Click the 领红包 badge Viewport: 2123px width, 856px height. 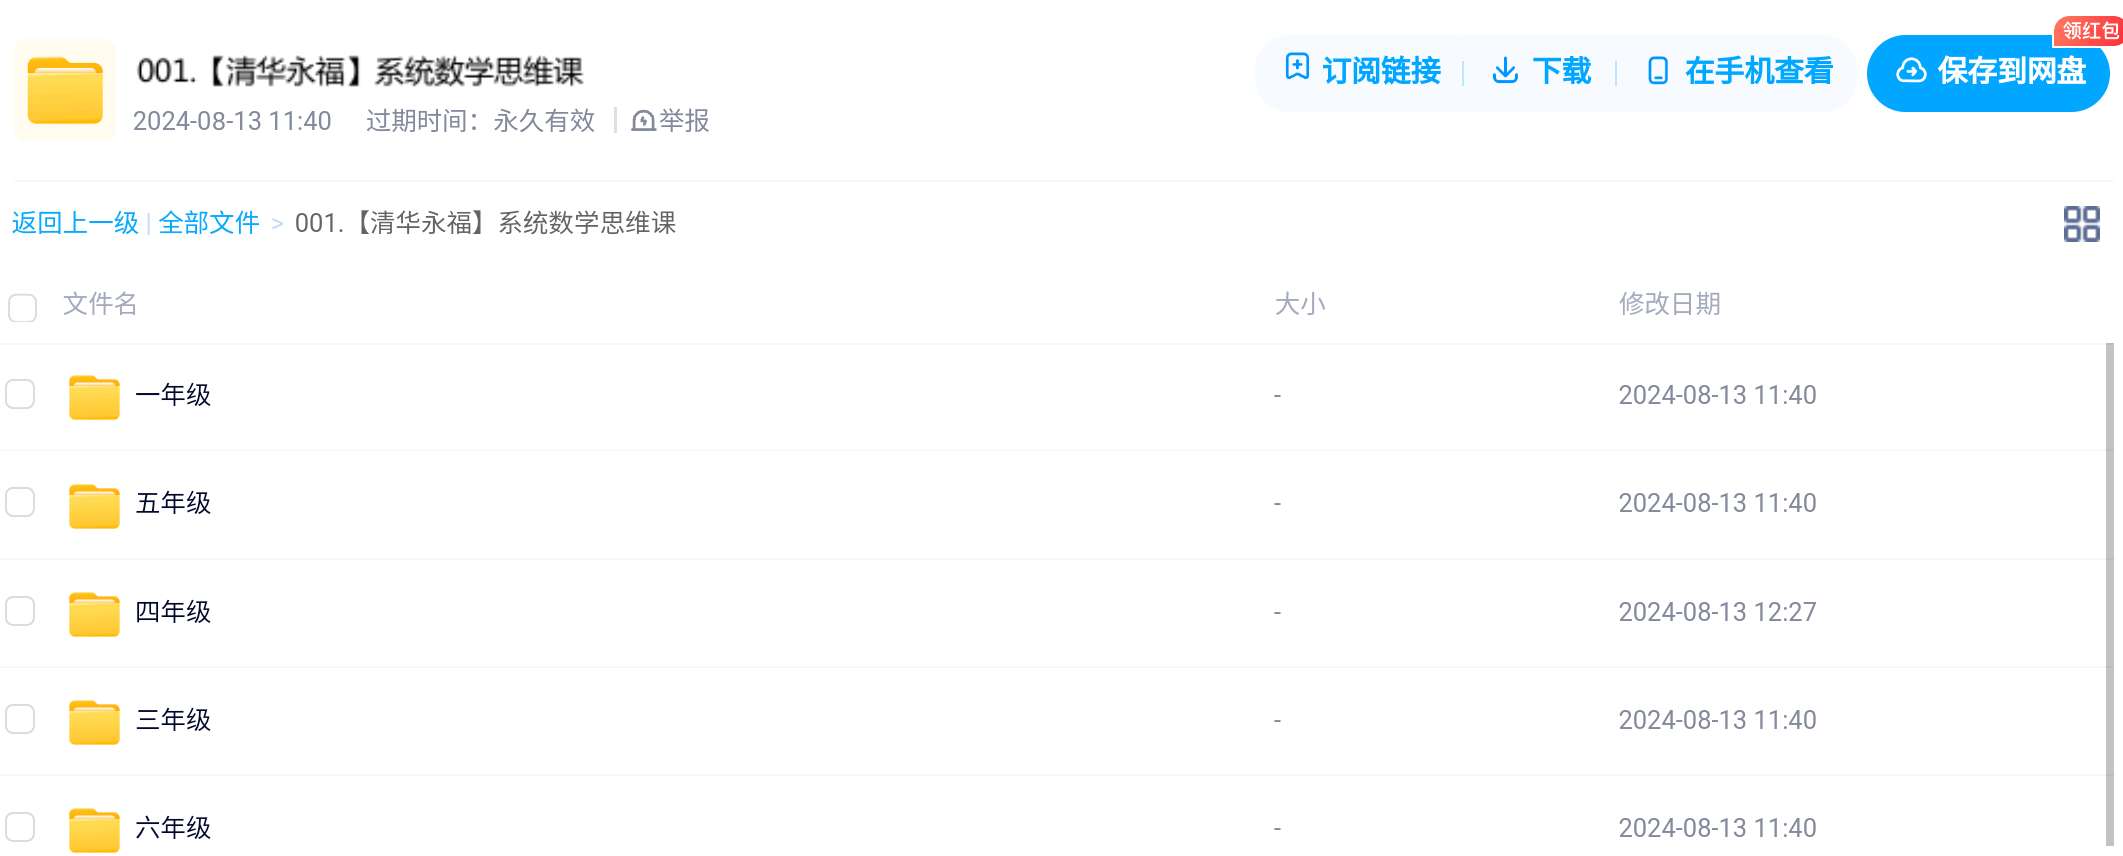(x=2088, y=31)
